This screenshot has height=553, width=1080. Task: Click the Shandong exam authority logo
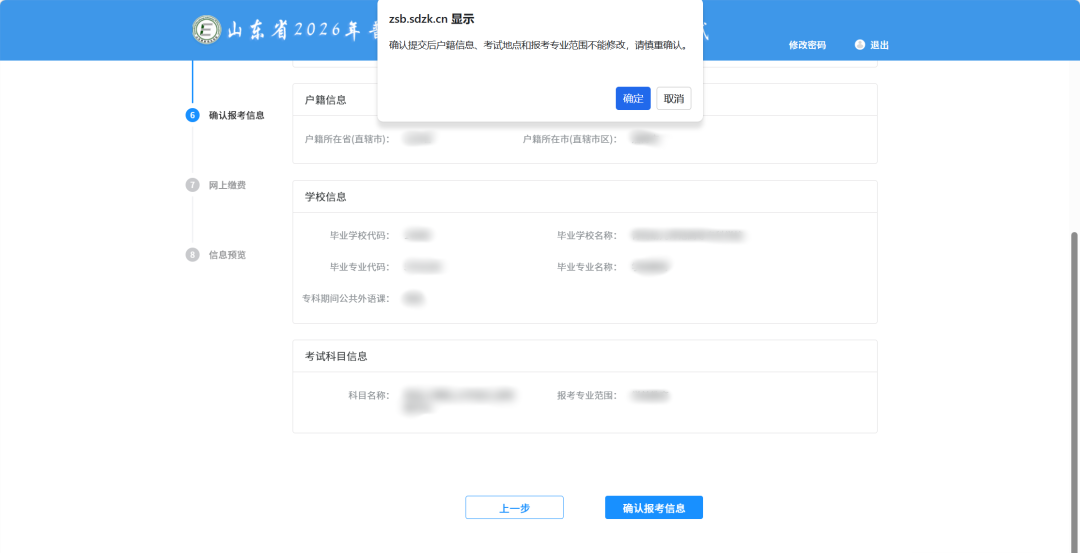207,30
